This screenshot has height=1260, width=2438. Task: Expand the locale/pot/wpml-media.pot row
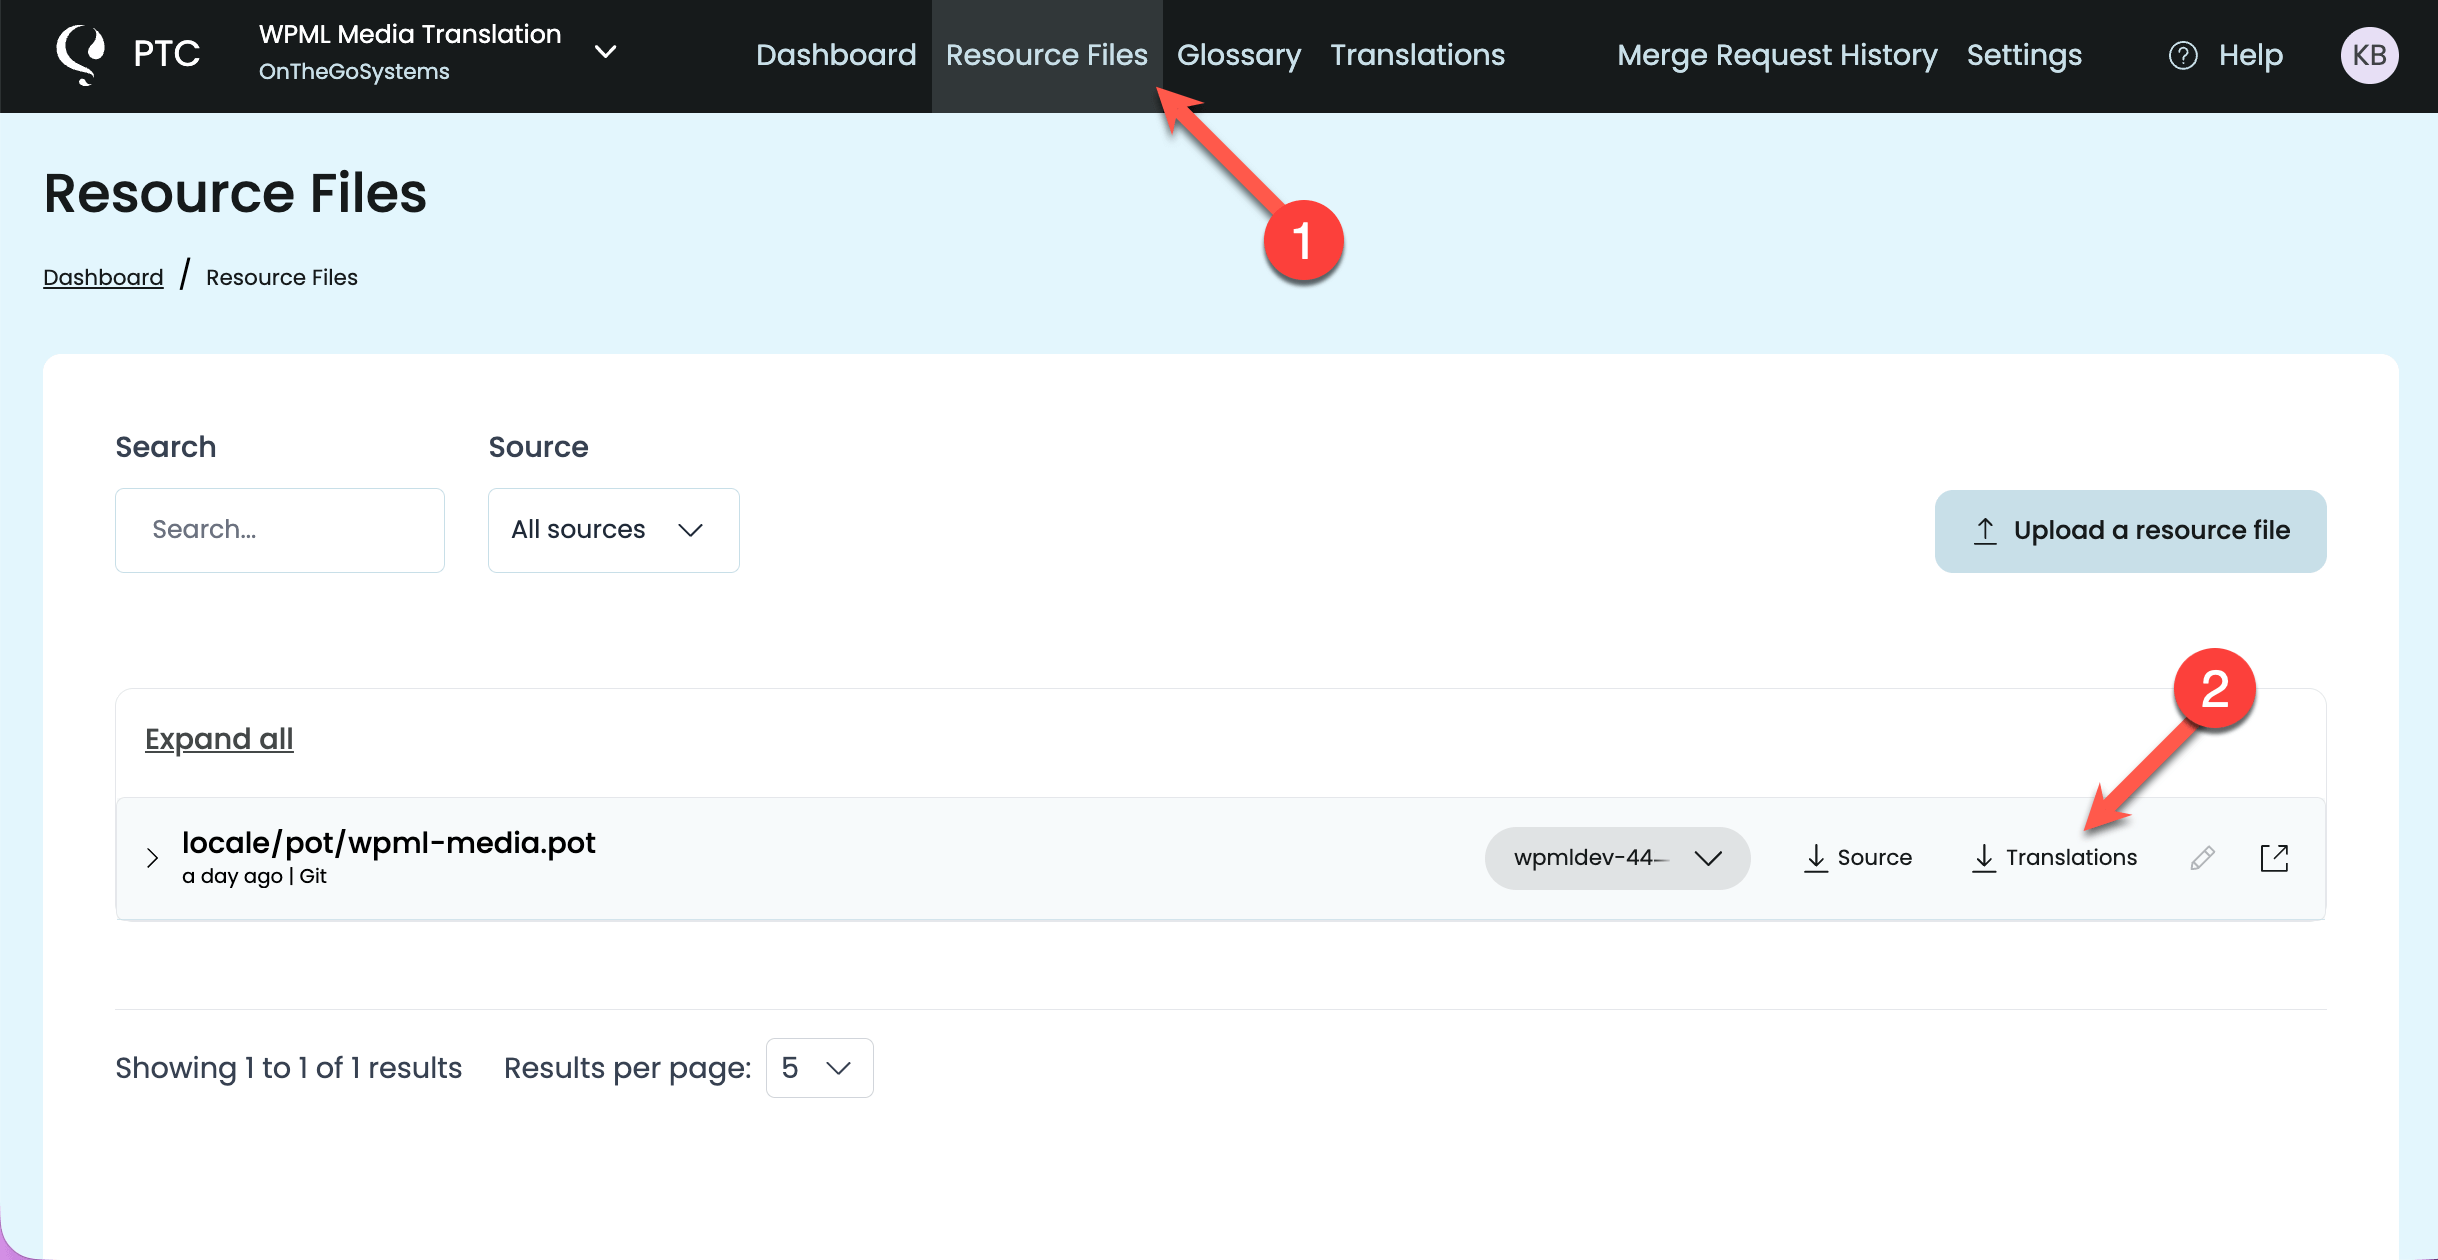coord(152,857)
